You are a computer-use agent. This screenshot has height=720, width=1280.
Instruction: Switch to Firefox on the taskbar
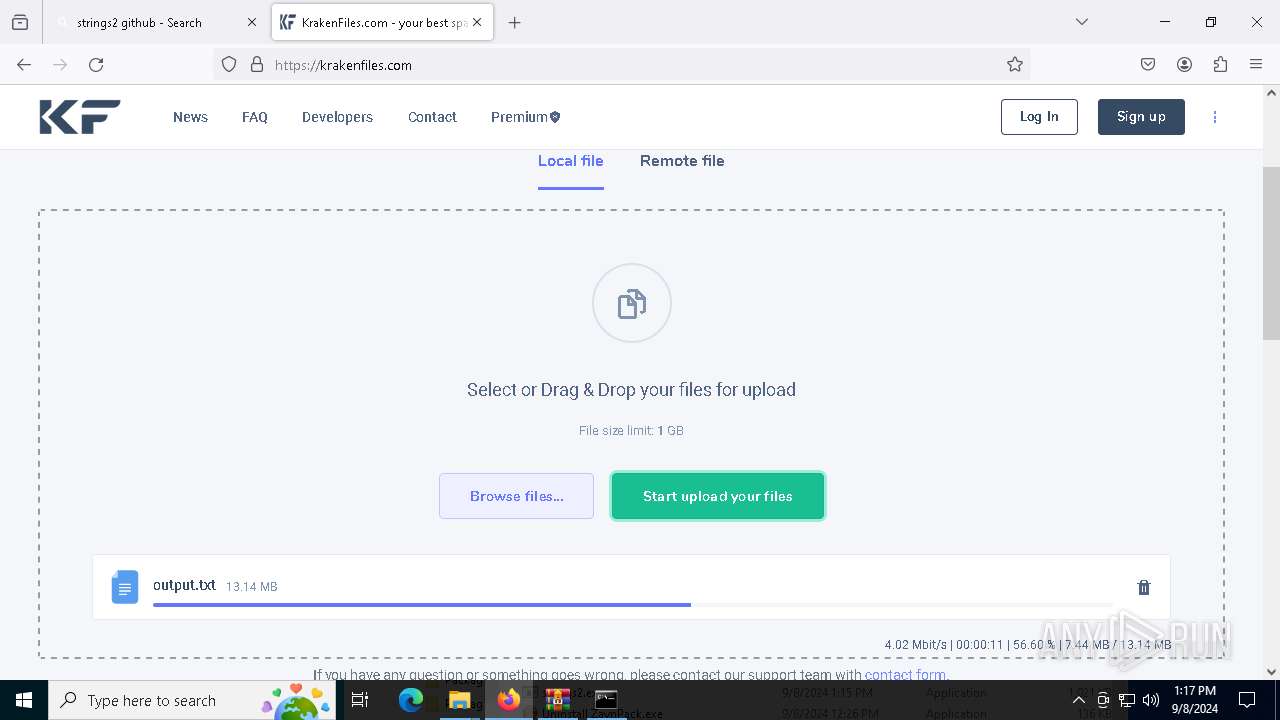(x=509, y=700)
